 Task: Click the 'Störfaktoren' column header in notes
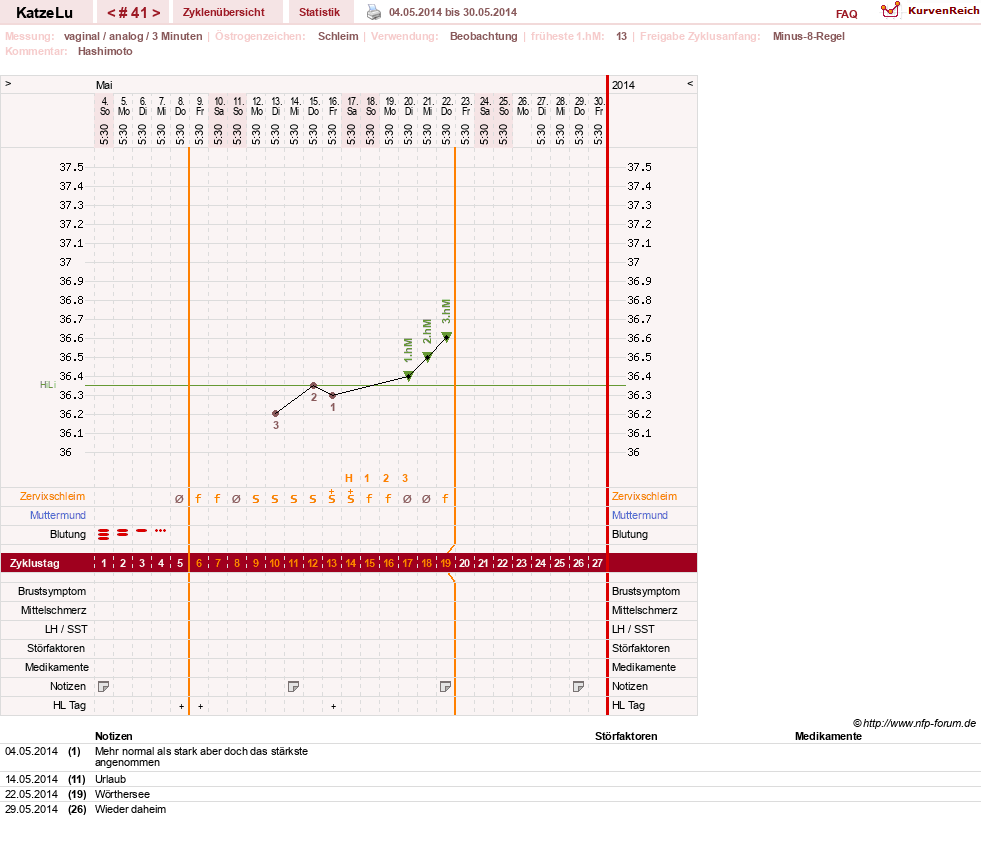click(626, 736)
